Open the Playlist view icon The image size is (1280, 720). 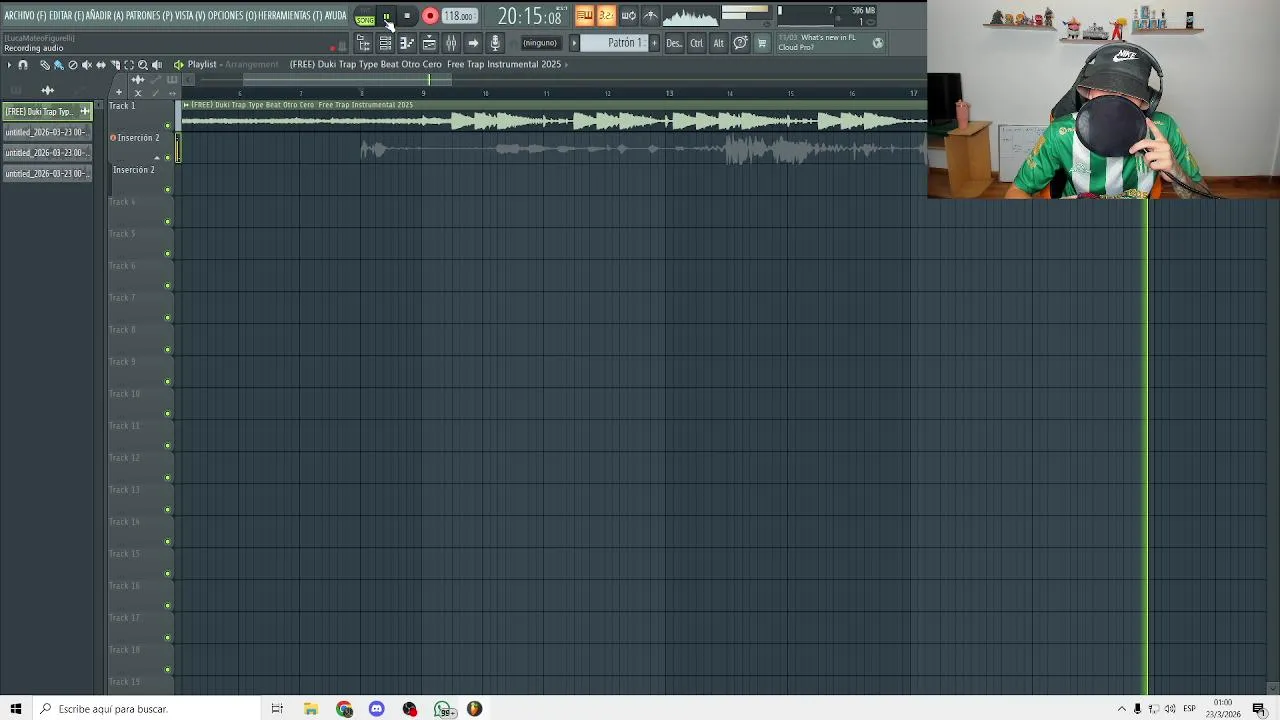click(429, 43)
